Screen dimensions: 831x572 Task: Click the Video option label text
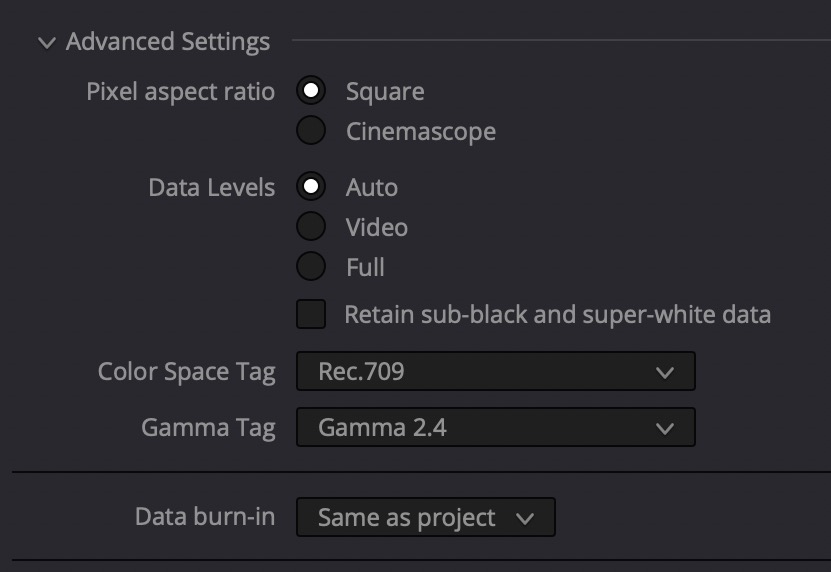[377, 227]
